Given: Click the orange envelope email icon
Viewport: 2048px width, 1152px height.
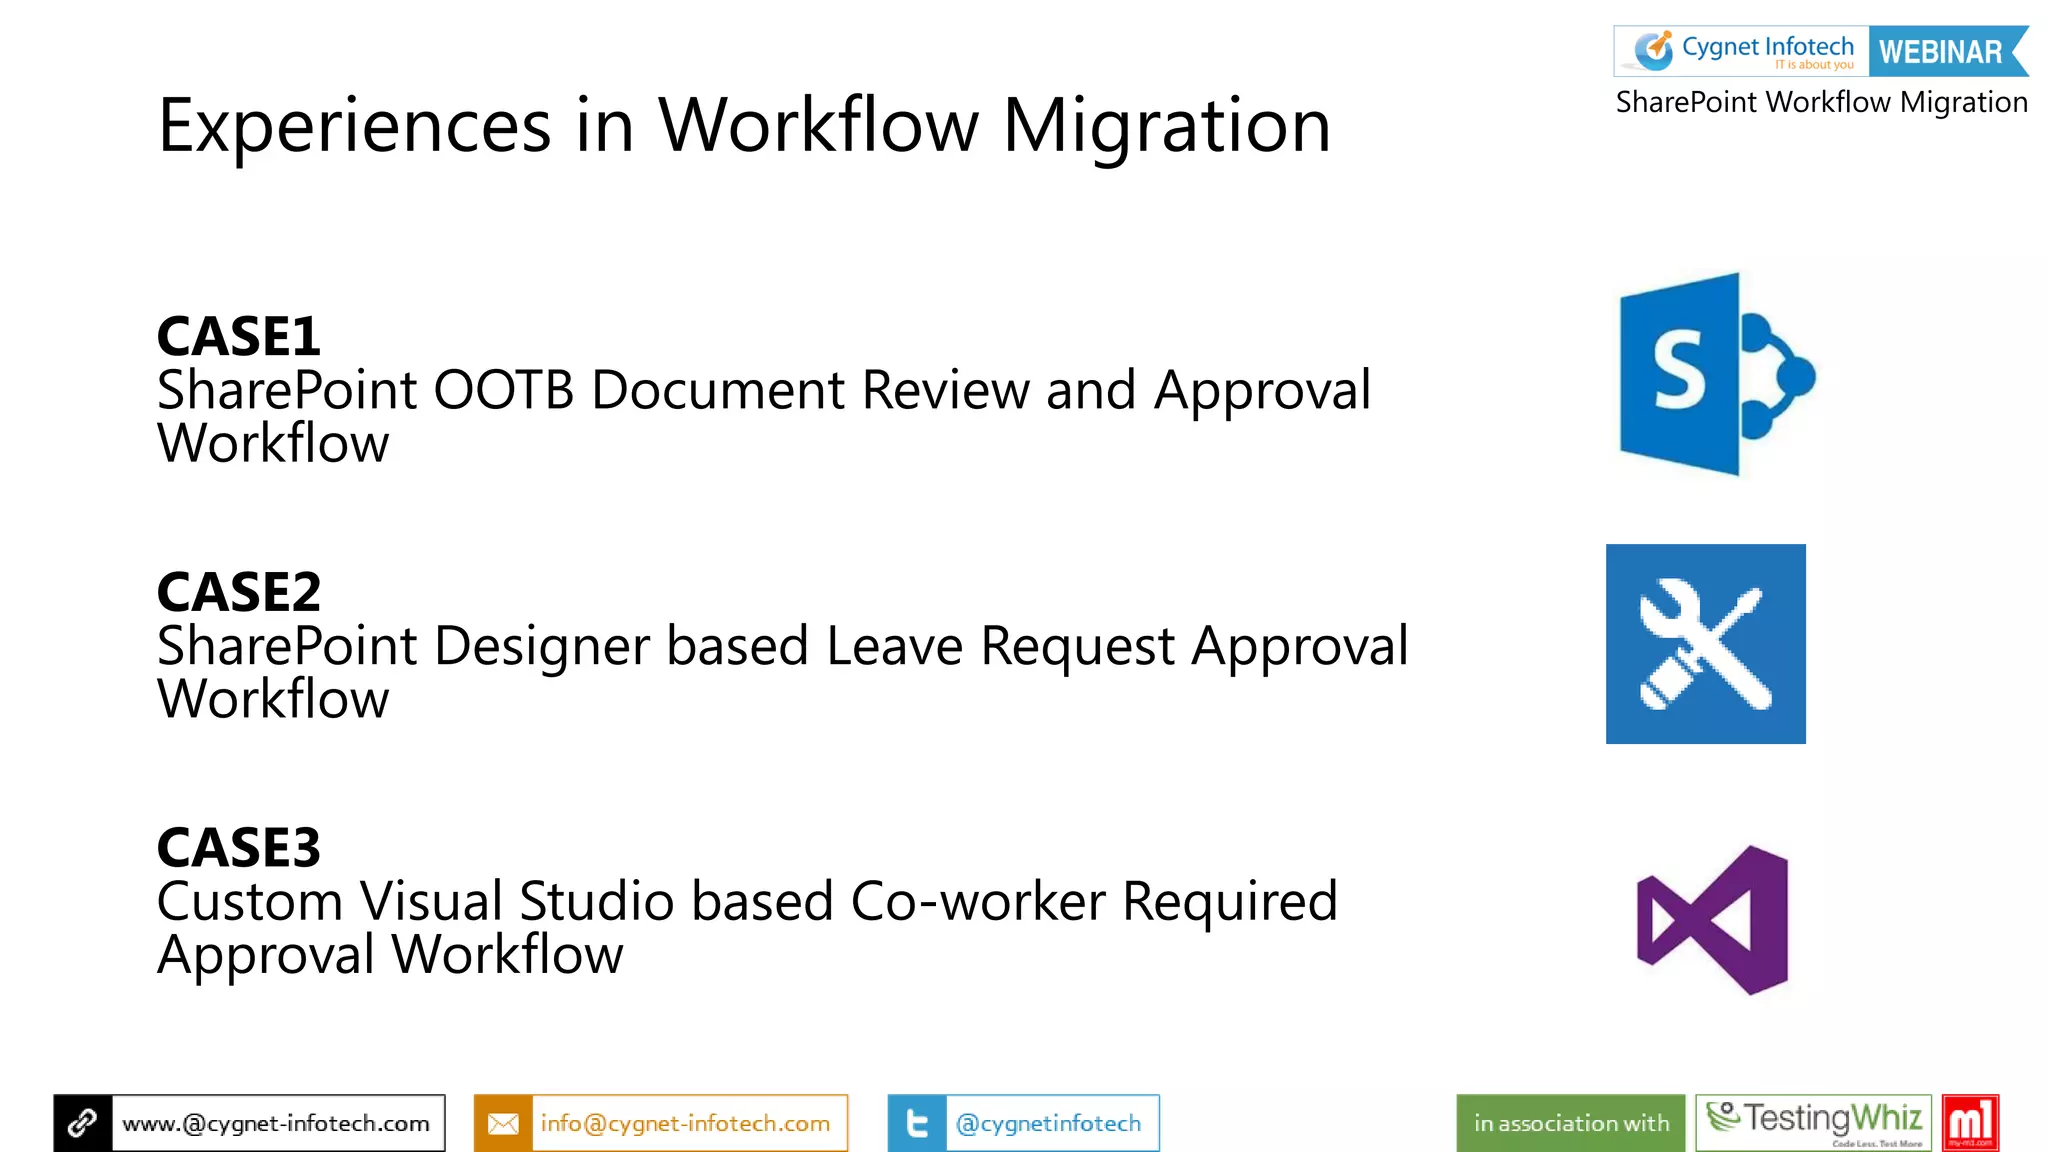Looking at the screenshot, I should (503, 1123).
